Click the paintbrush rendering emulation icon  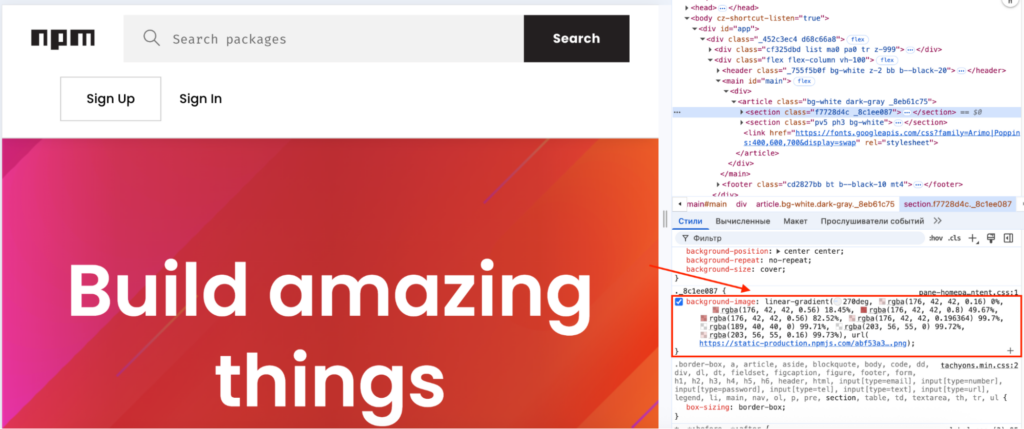[991, 238]
